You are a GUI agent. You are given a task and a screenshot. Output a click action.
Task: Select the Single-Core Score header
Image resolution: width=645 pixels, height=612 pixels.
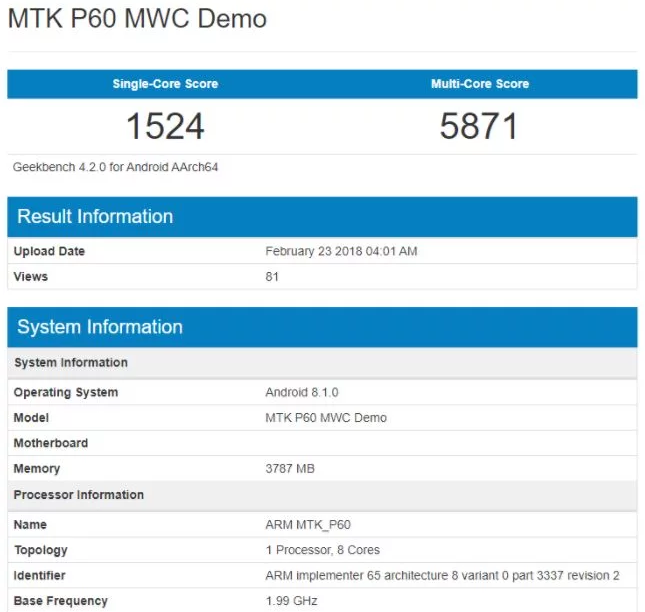pyautogui.click(x=165, y=84)
